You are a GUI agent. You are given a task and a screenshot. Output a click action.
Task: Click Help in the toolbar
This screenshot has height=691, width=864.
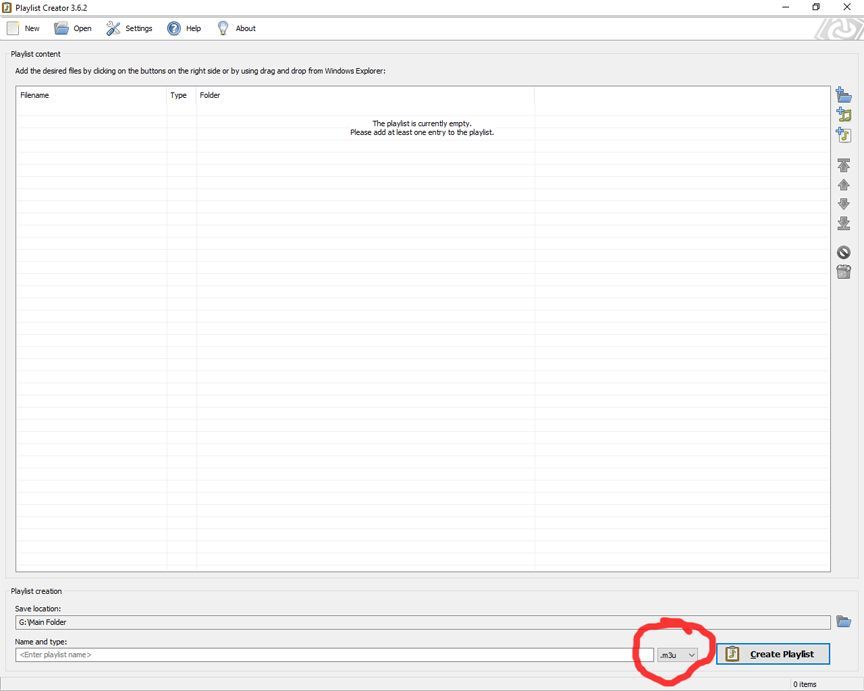tap(184, 28)
